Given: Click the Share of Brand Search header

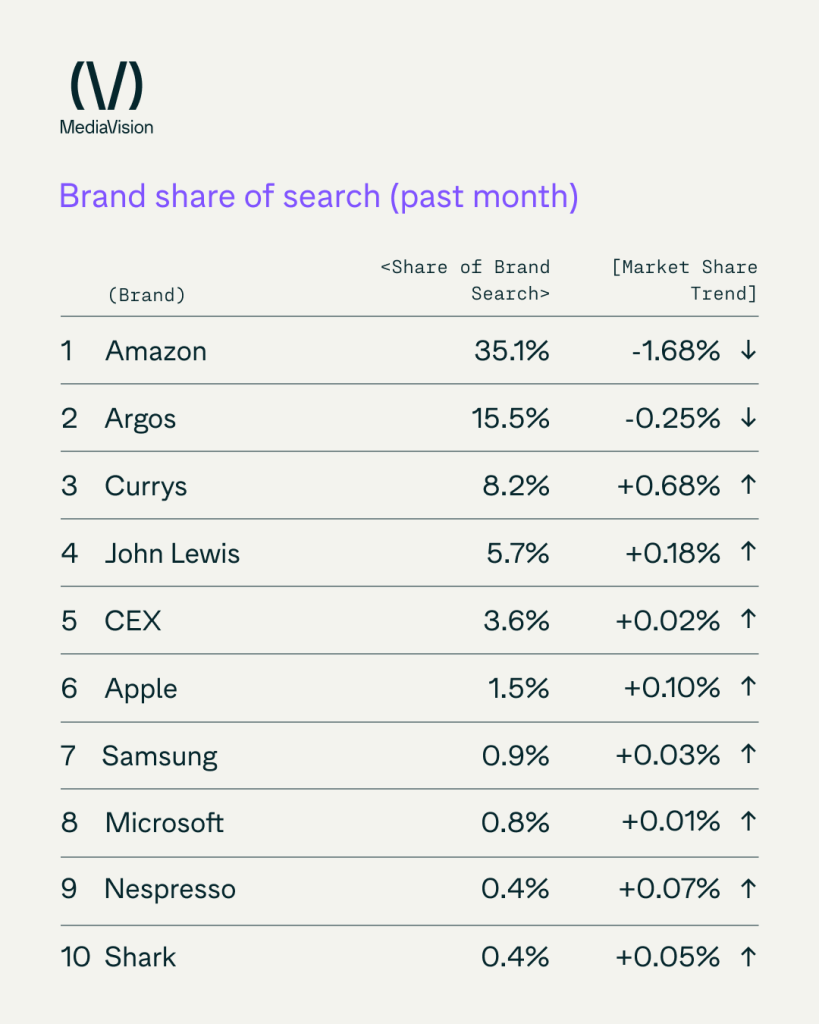Looking at the screenshot, I should 466,281.
